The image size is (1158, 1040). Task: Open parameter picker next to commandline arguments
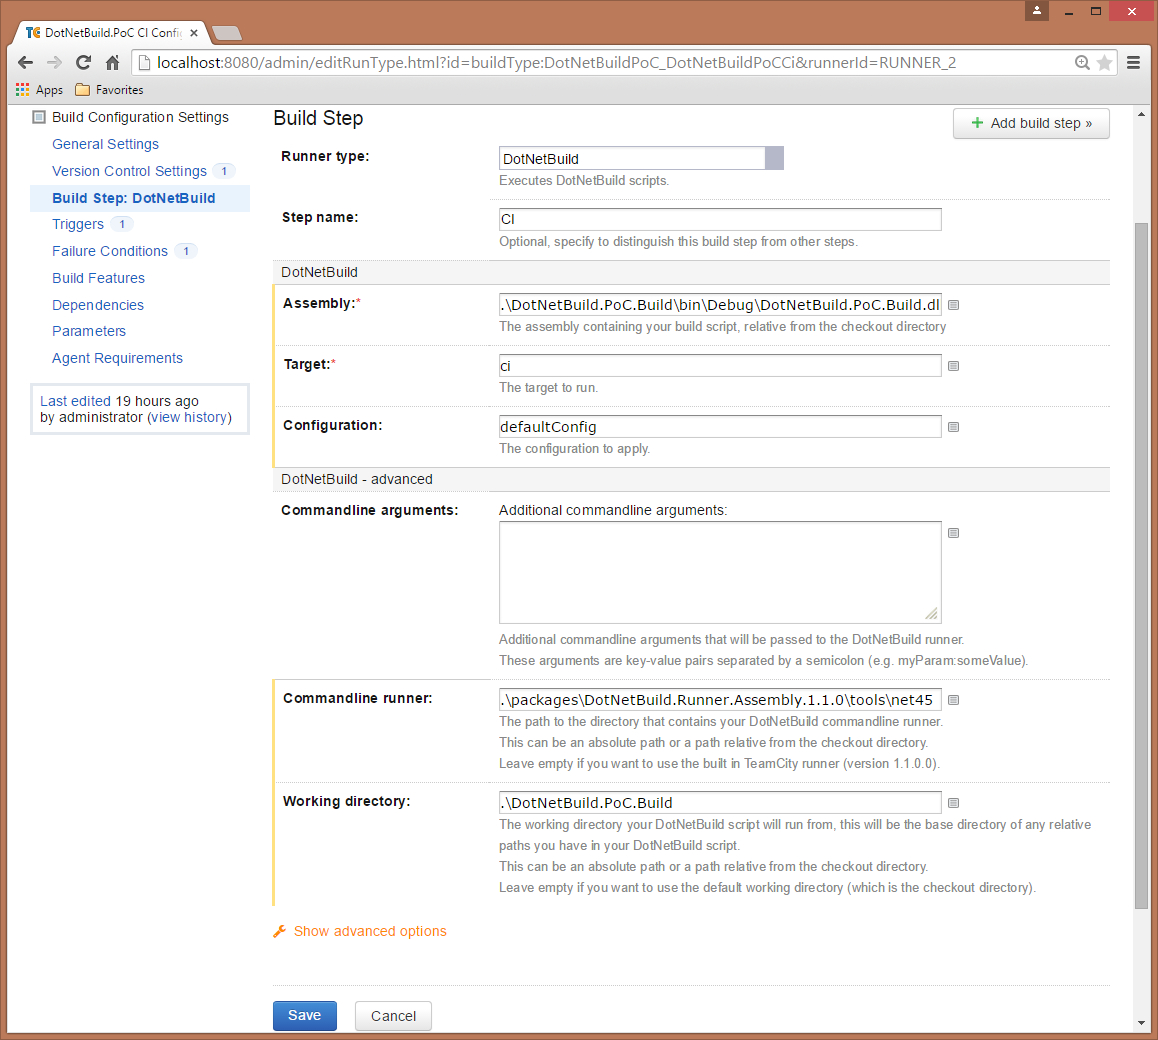[953, 533]
